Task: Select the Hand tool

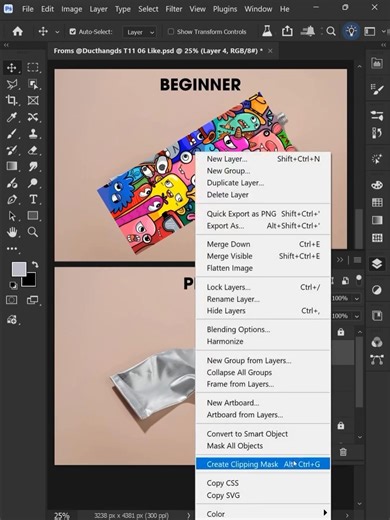Action: [12, 232]
